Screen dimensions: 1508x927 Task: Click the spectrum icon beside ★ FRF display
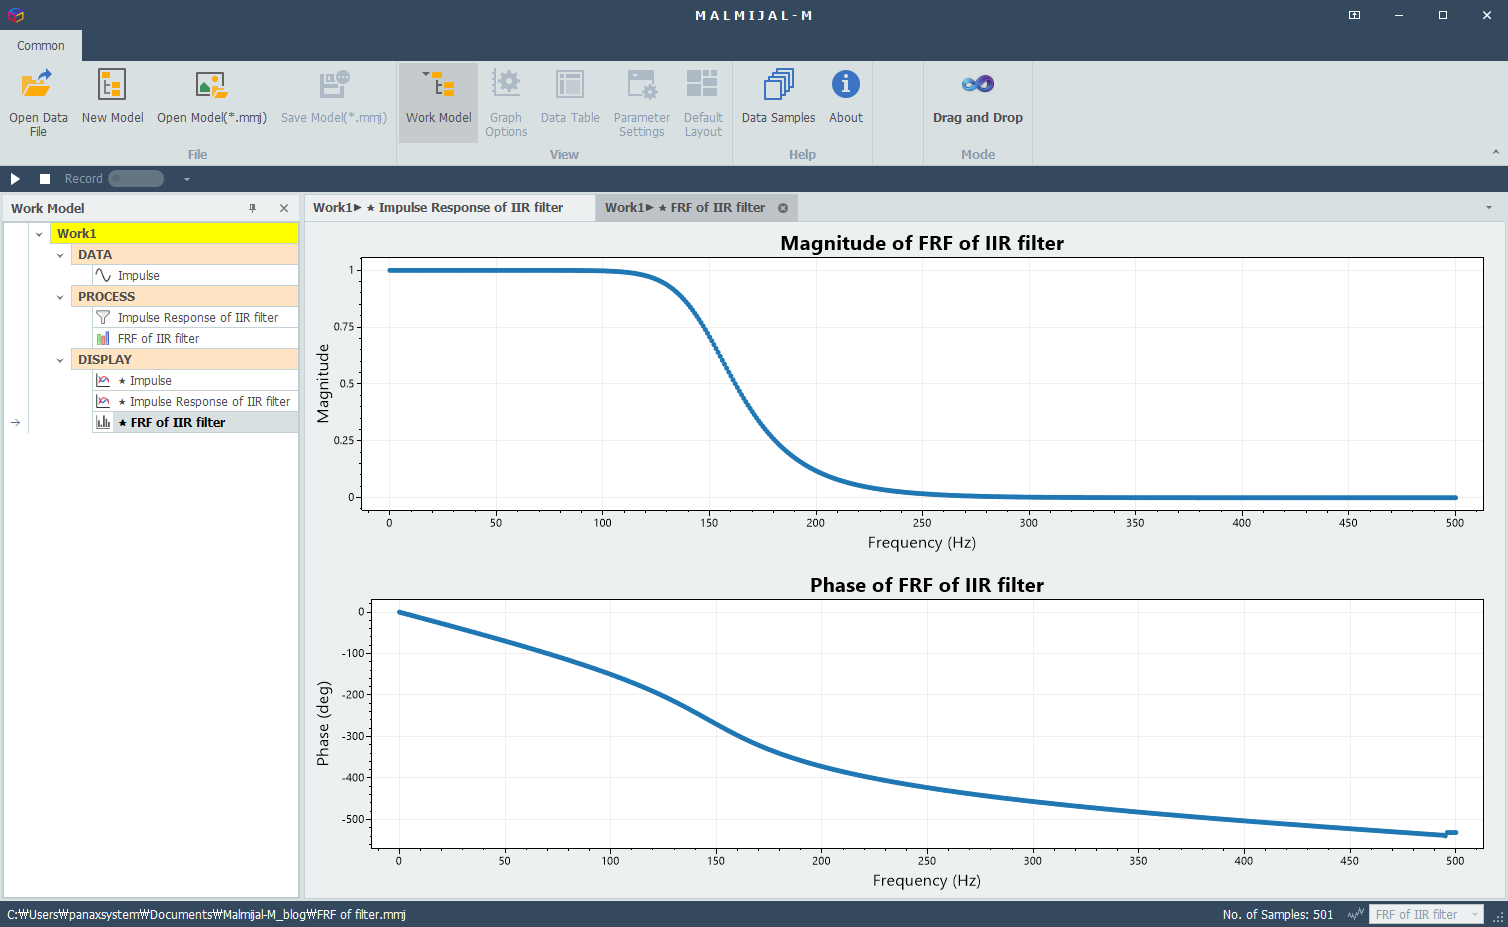tap(103, 422)
